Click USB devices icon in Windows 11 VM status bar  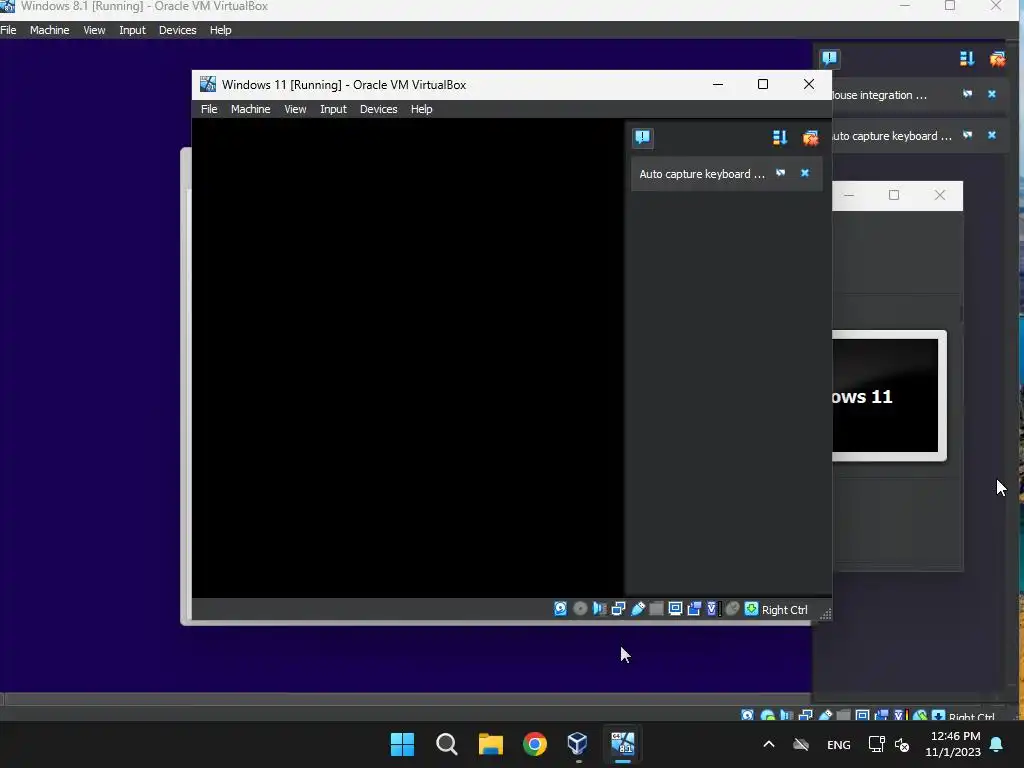tap(638, 609)
